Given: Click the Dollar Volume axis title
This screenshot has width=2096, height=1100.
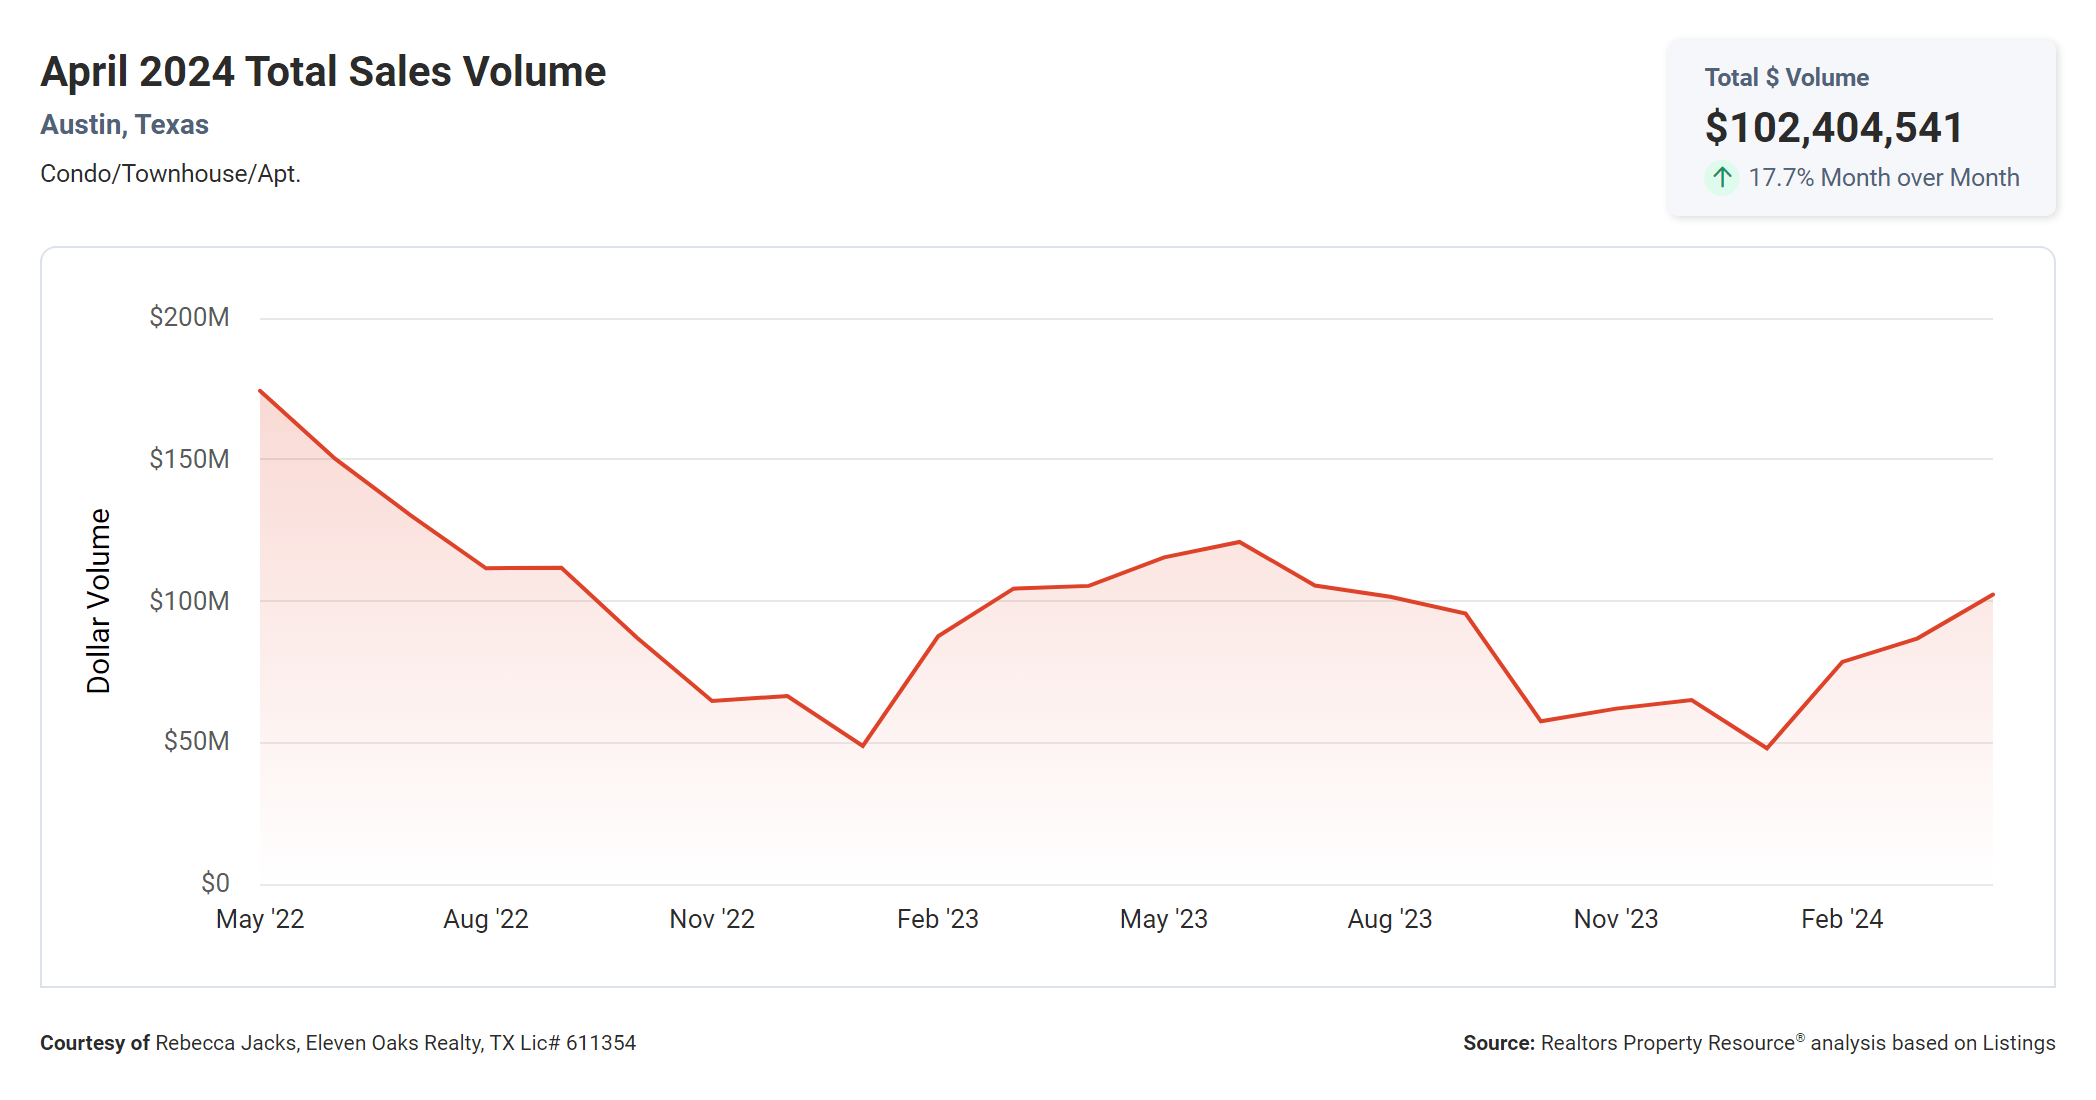Looking at the screenshot, I should (x=98, y=600).
